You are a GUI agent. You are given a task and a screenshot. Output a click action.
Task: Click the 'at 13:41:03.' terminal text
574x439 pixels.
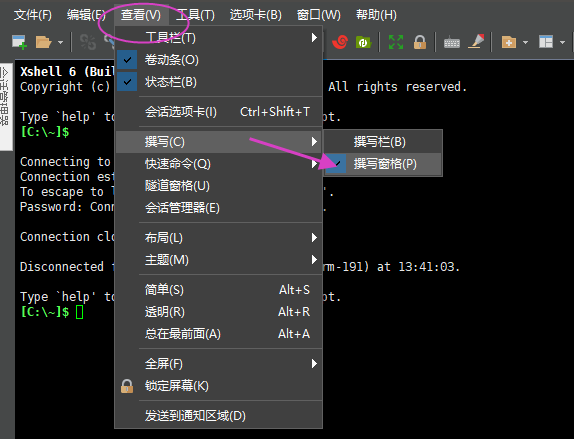coord(418,267)
